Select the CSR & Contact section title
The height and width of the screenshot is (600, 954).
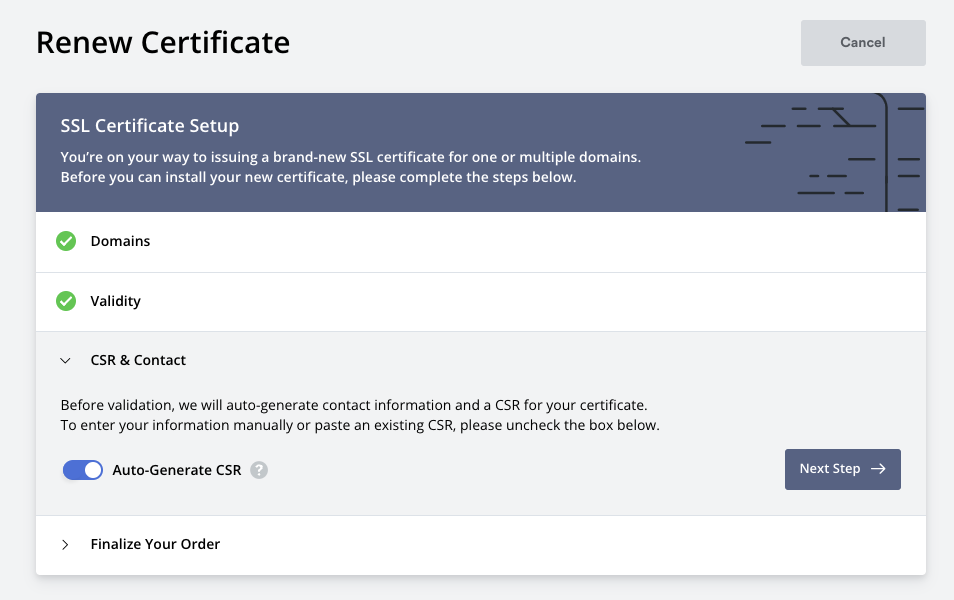point(138,360)
